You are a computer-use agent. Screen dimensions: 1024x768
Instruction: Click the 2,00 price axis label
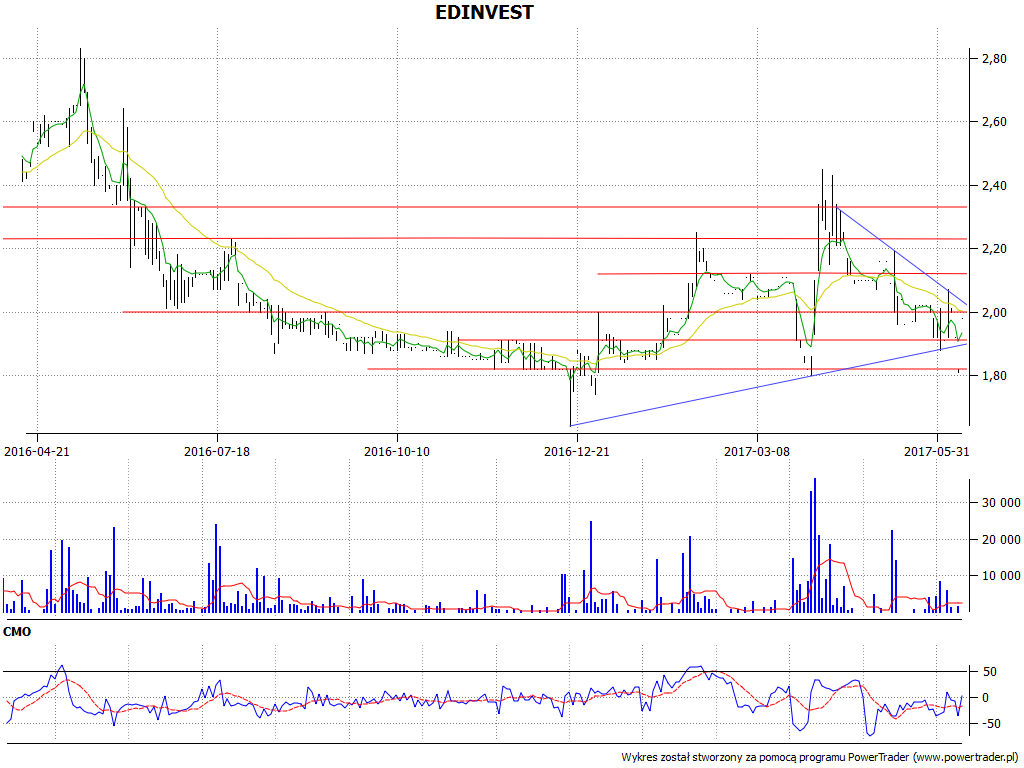(x=994, y=313)
